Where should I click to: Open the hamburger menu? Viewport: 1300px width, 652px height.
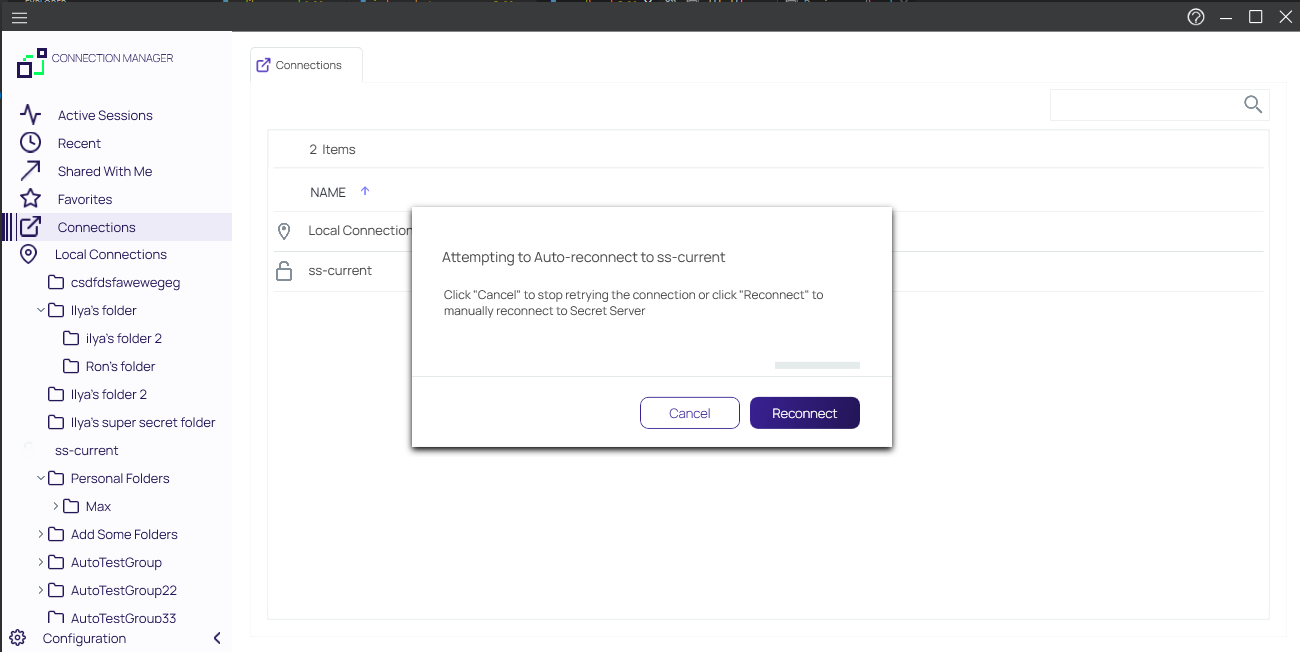click(18, 17)
